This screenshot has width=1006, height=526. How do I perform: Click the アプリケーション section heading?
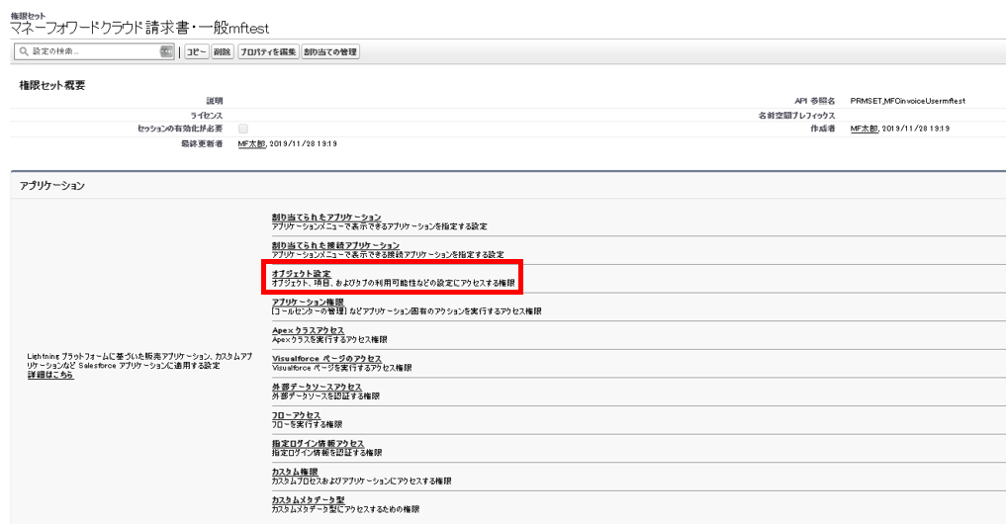point(52,185)
